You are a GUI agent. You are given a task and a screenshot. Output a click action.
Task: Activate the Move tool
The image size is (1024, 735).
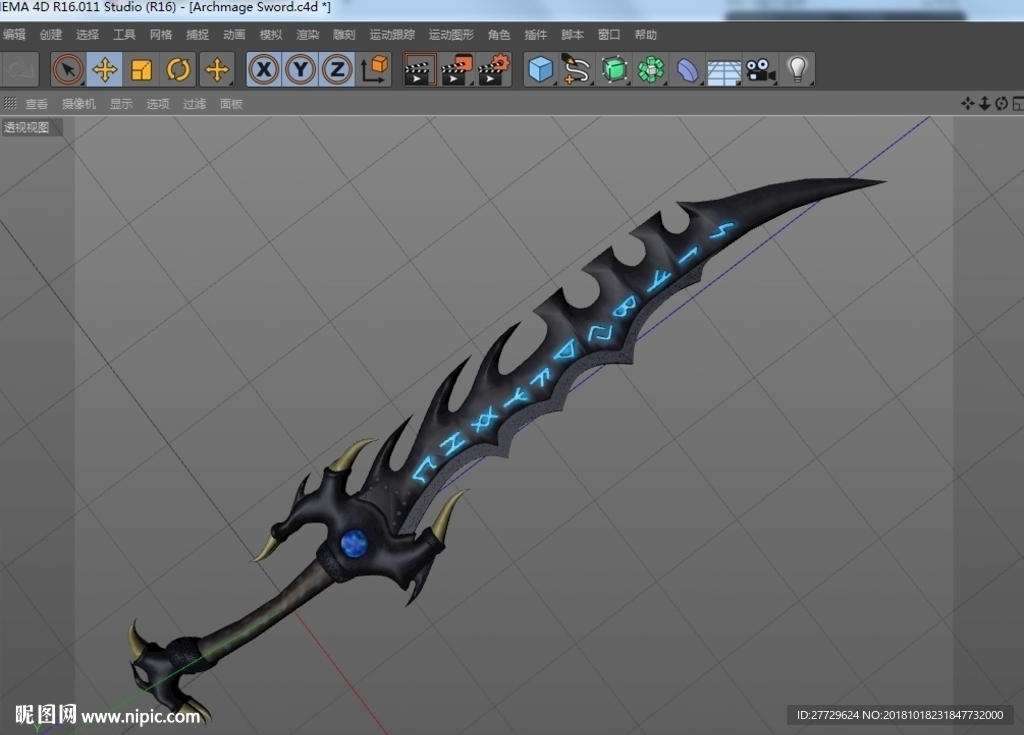[x=104, y=69]
